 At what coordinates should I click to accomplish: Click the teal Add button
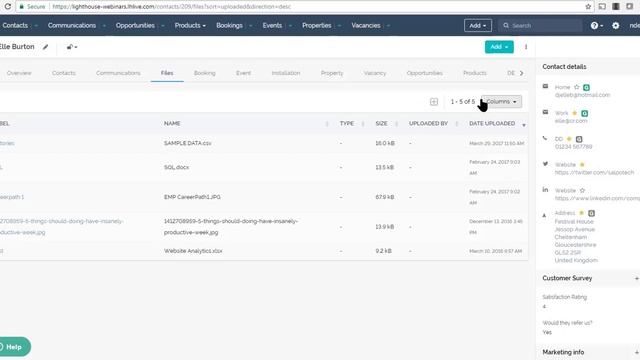[499, 47]
